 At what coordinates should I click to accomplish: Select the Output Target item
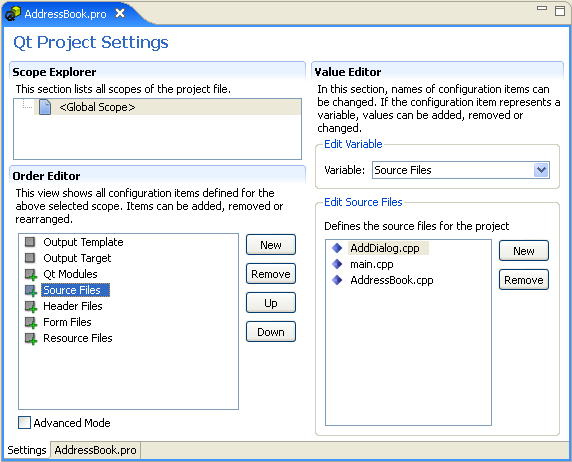[77, 258]
